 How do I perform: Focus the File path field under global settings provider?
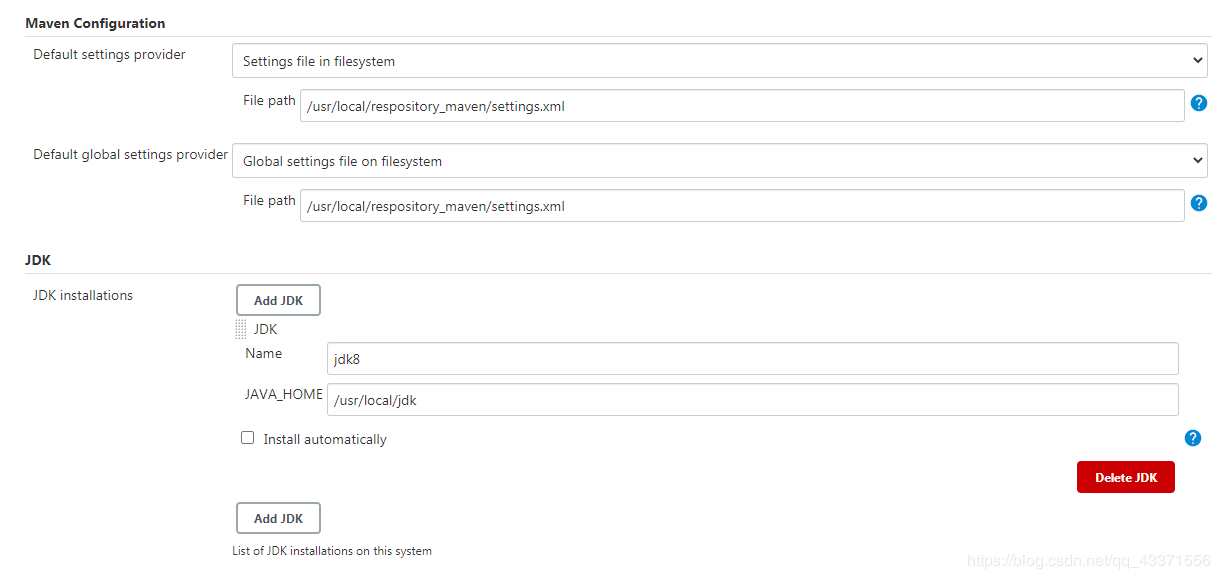(742, 206)
